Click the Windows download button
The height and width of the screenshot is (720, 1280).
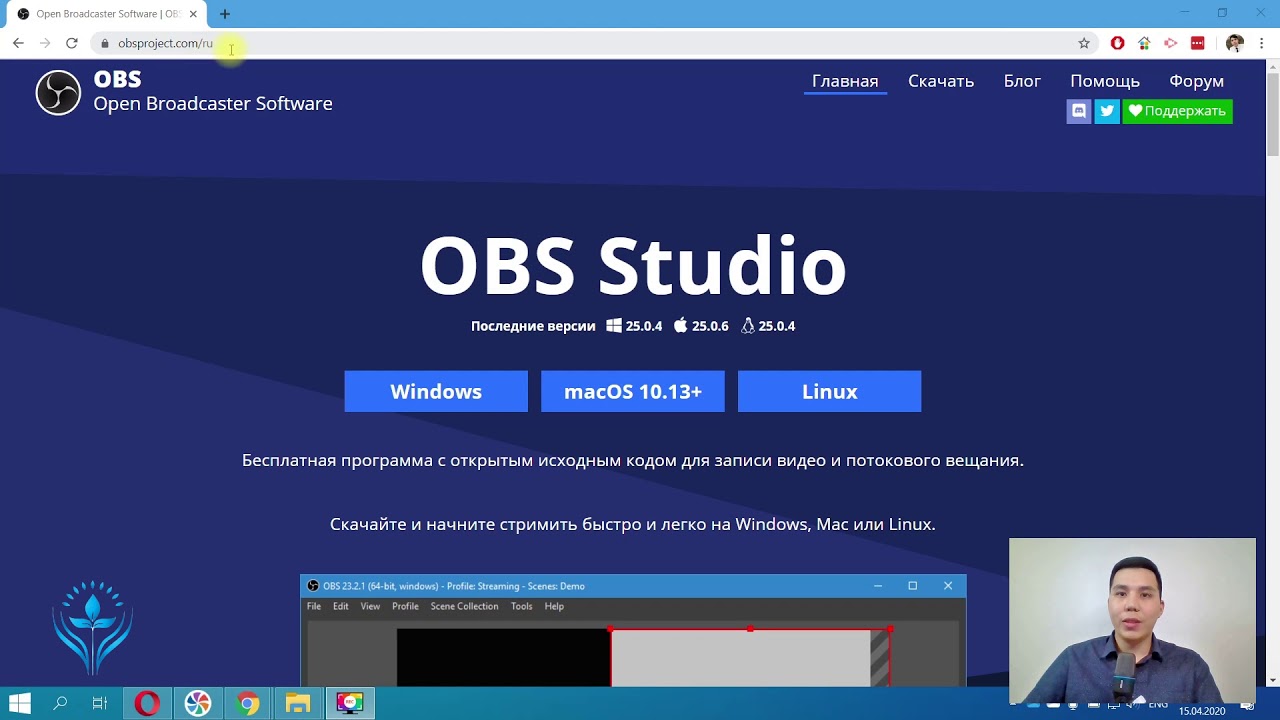[x=436, y=391]
